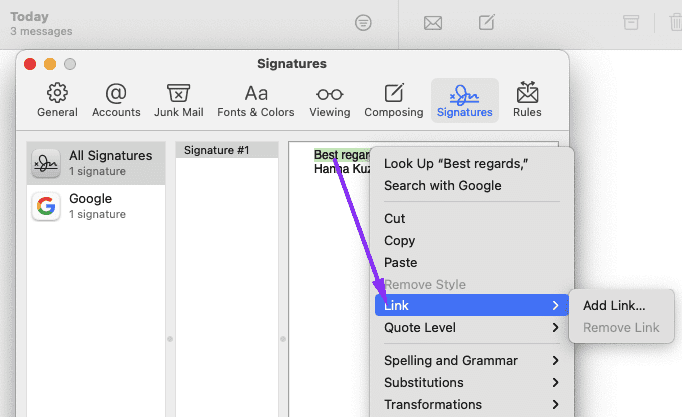Open Fonts & Colors preferences
682x417 pixels.
coord(256,100)
